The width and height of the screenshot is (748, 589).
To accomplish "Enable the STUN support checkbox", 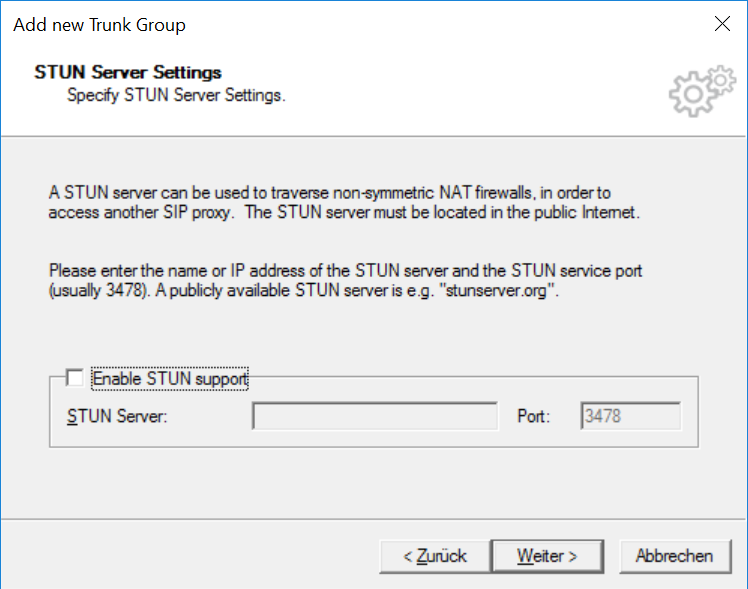I will click(75, 378).
